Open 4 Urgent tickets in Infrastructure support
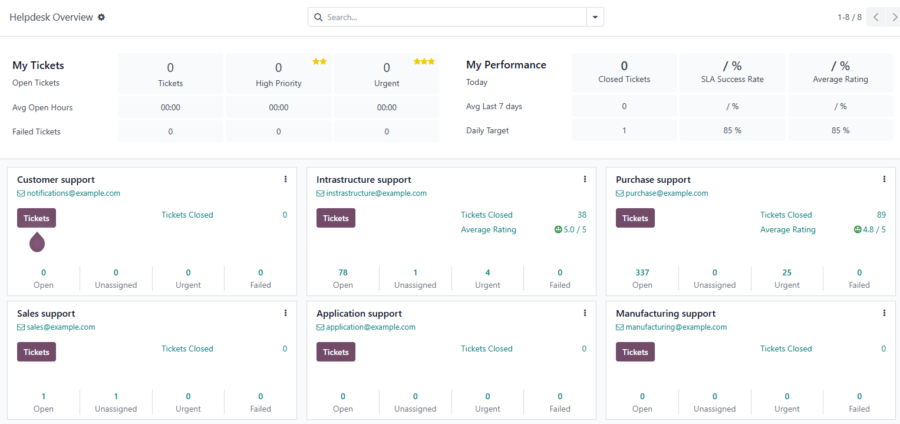 tap(487, 272)
